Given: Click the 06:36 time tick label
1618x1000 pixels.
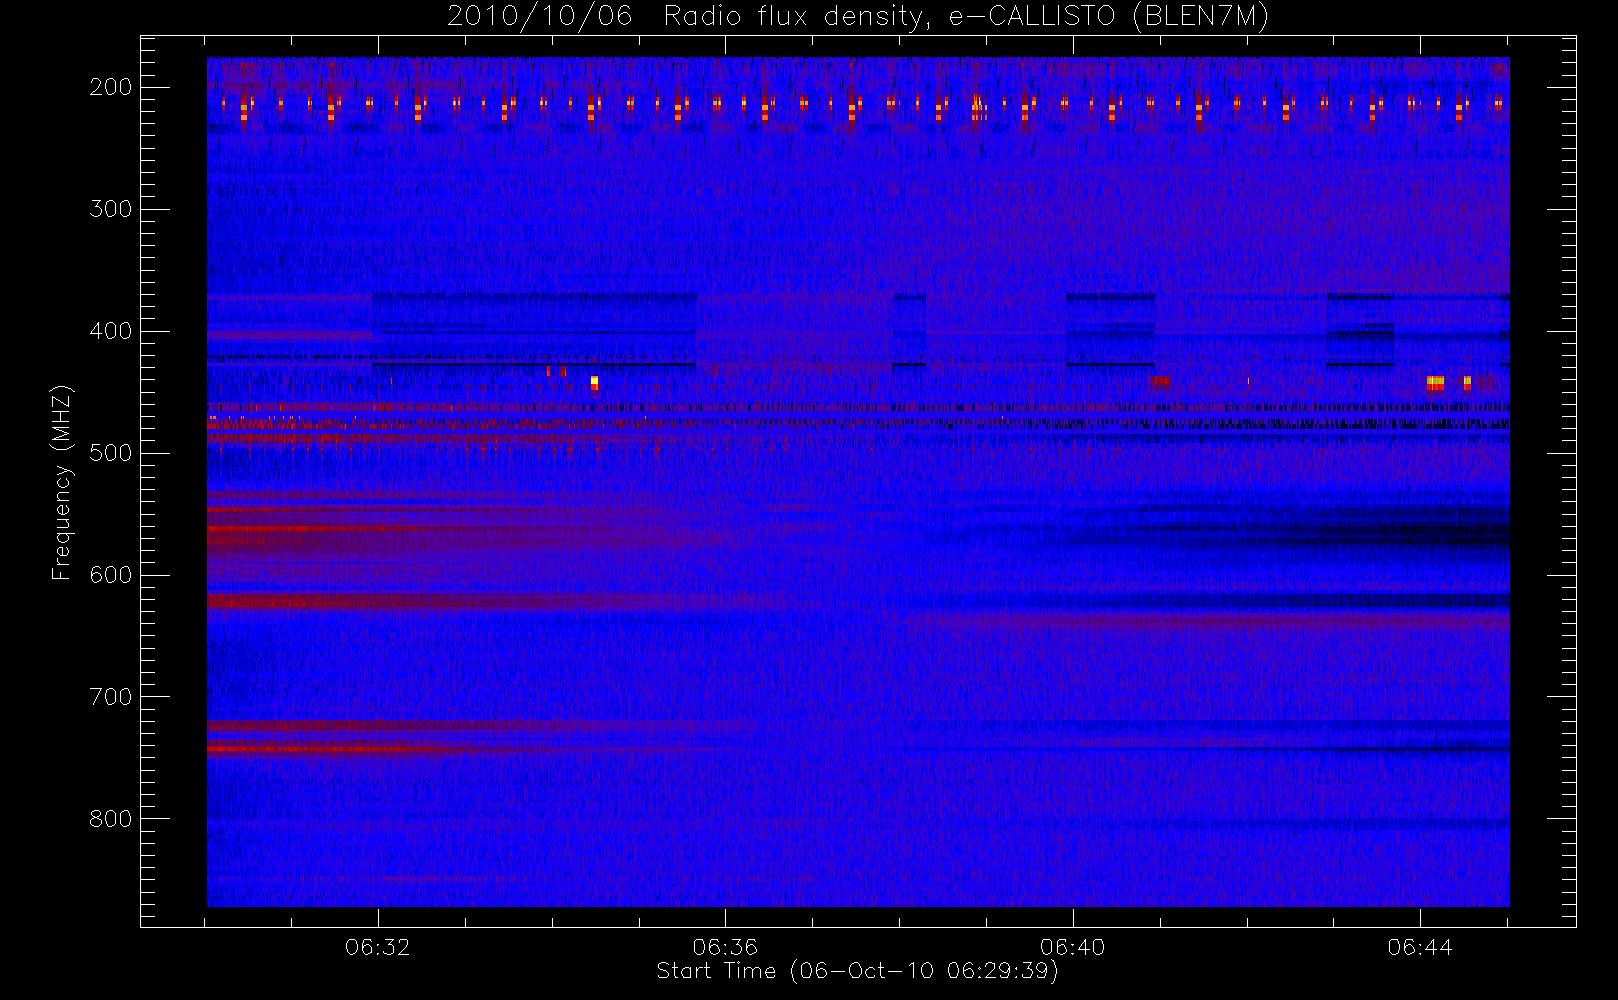Looking at the screenshot, I should [x=725, y=947].
